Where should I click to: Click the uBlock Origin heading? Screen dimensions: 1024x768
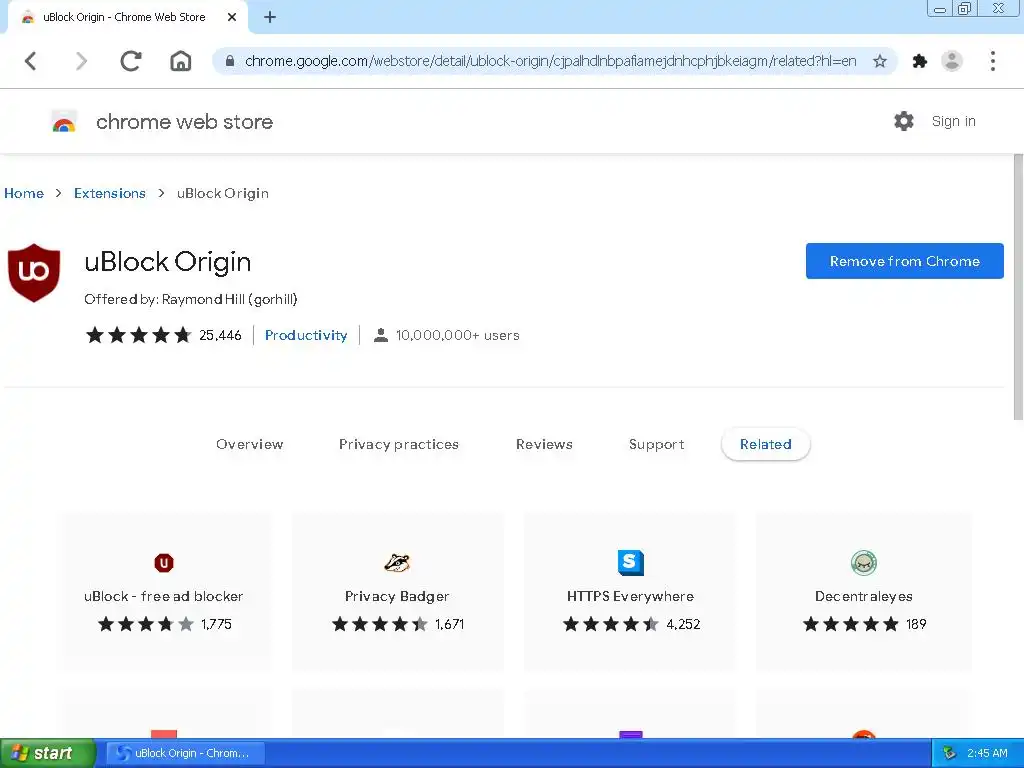pyautogui.click(x=168, y=262)
